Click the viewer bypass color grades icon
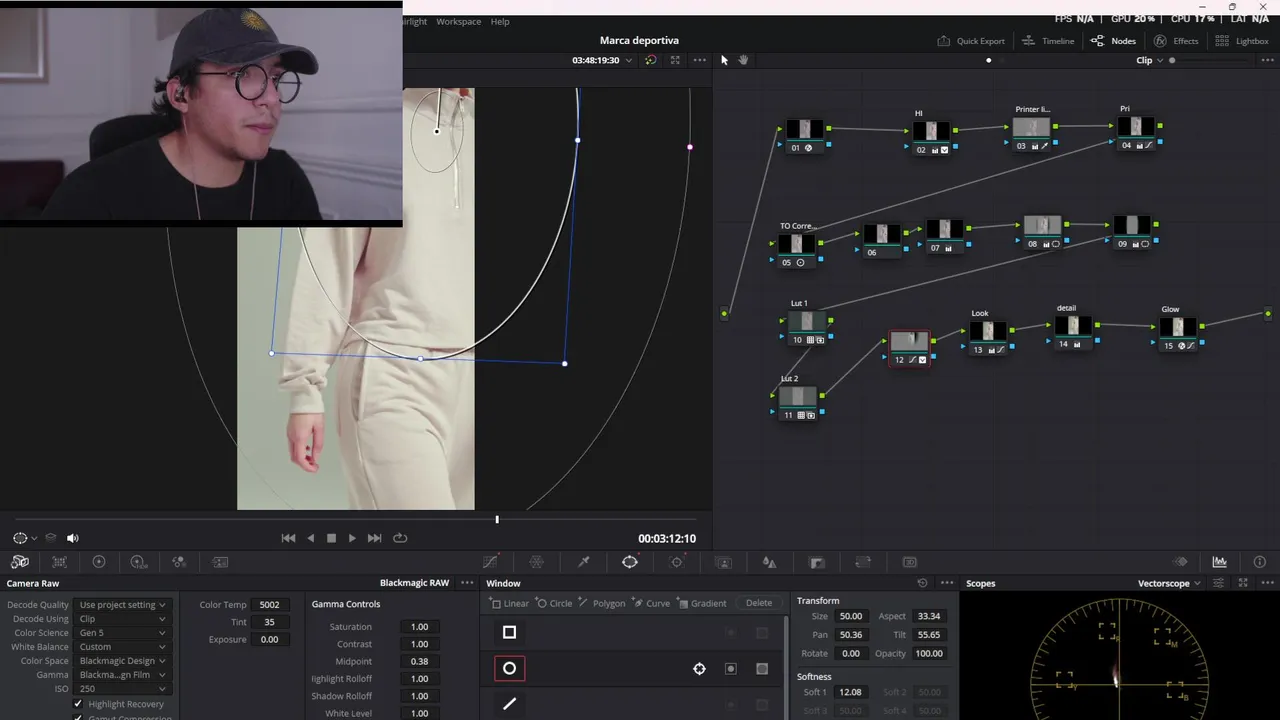Screen dimensions: 1280x720 point(651,60)
